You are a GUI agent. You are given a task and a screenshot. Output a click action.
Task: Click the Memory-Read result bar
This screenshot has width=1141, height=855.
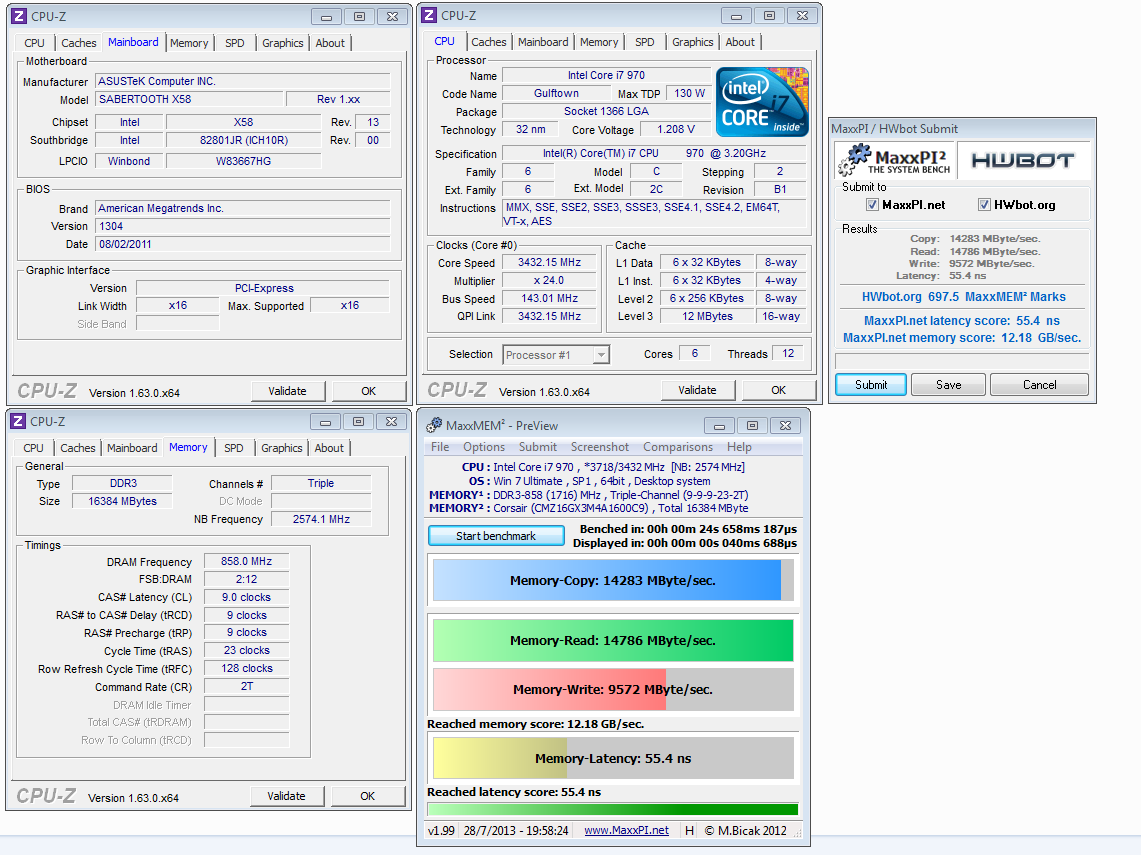[613, 640]
